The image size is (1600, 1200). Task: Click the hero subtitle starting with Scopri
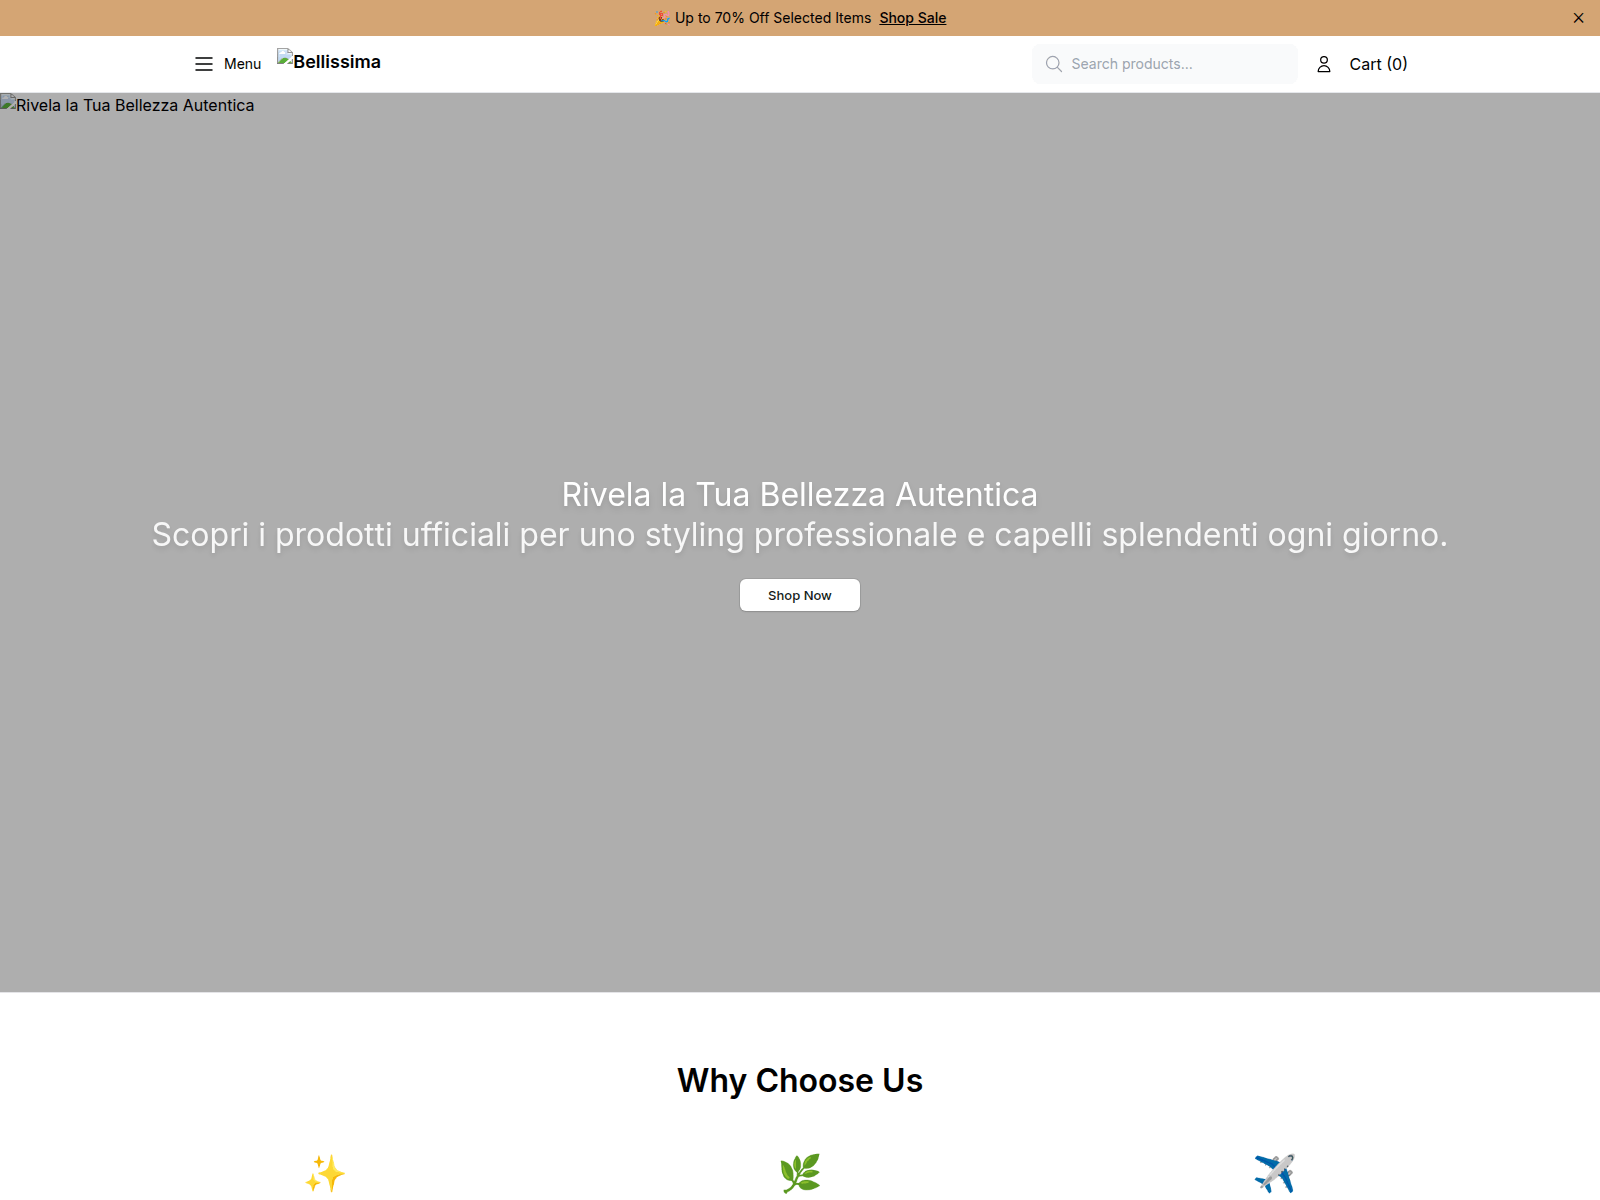point(800,535)
